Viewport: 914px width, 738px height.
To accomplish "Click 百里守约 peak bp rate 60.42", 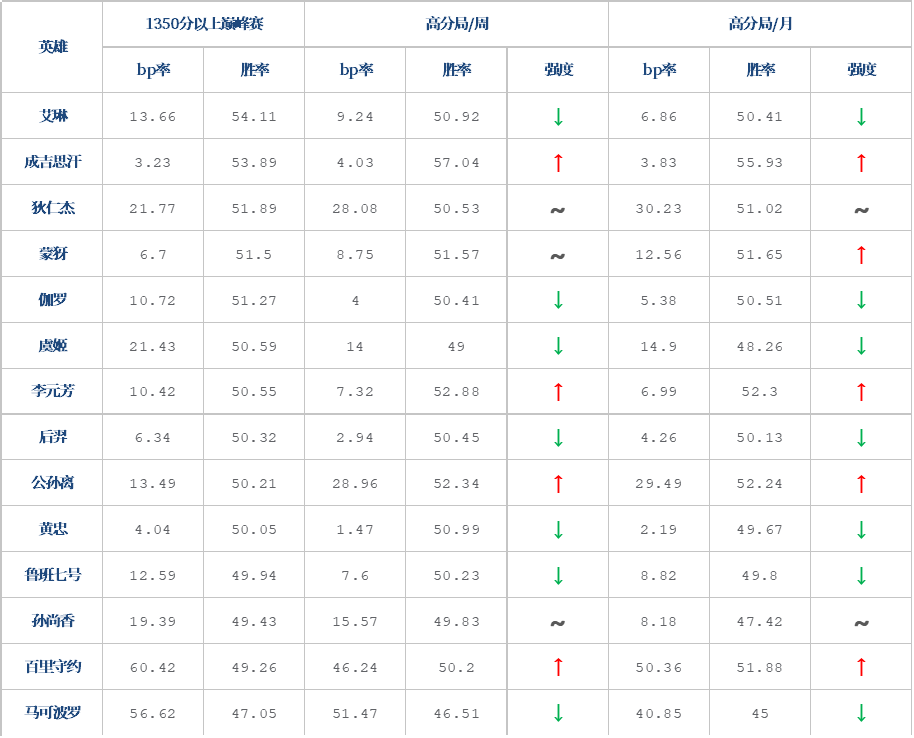I will tap(153, 667).
